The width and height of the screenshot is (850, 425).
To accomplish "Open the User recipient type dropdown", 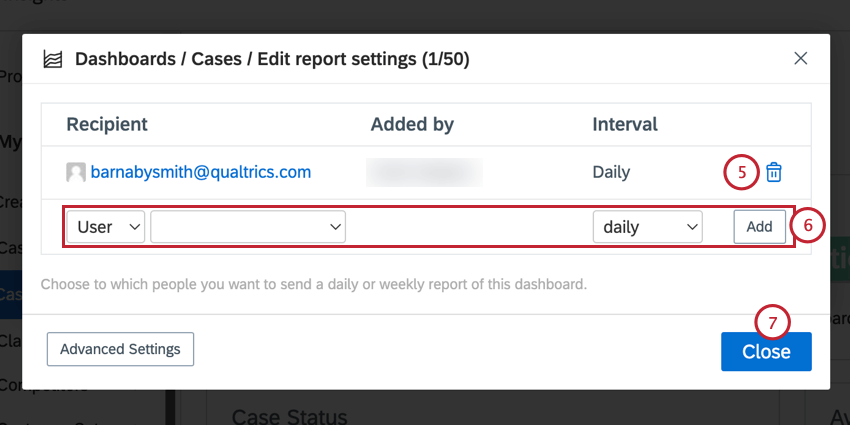I will [x=106, y=227].
